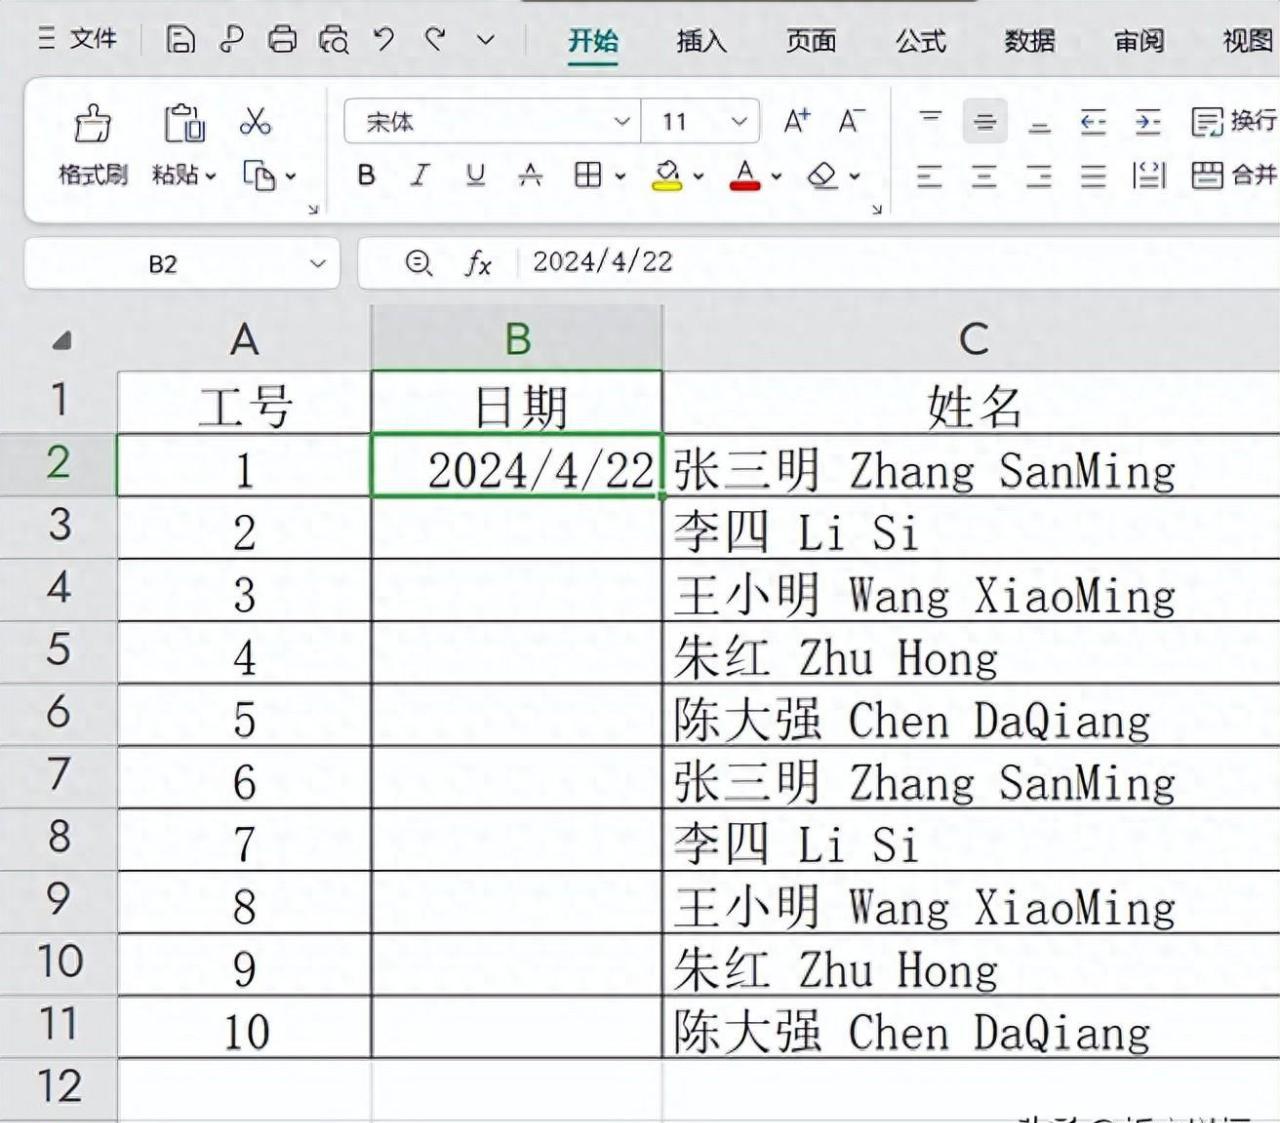1280x1123 pixels.
Task: Redo the last action
Action: pos(434,39)
